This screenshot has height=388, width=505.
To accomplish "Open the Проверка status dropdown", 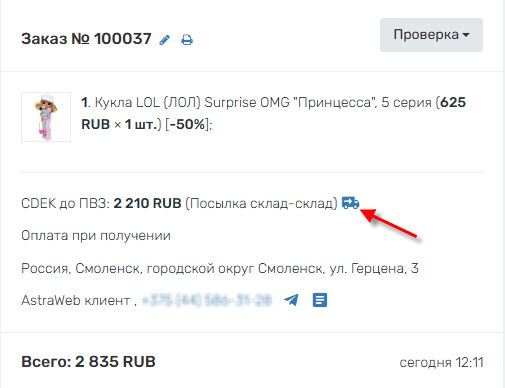I will [431, 35].
